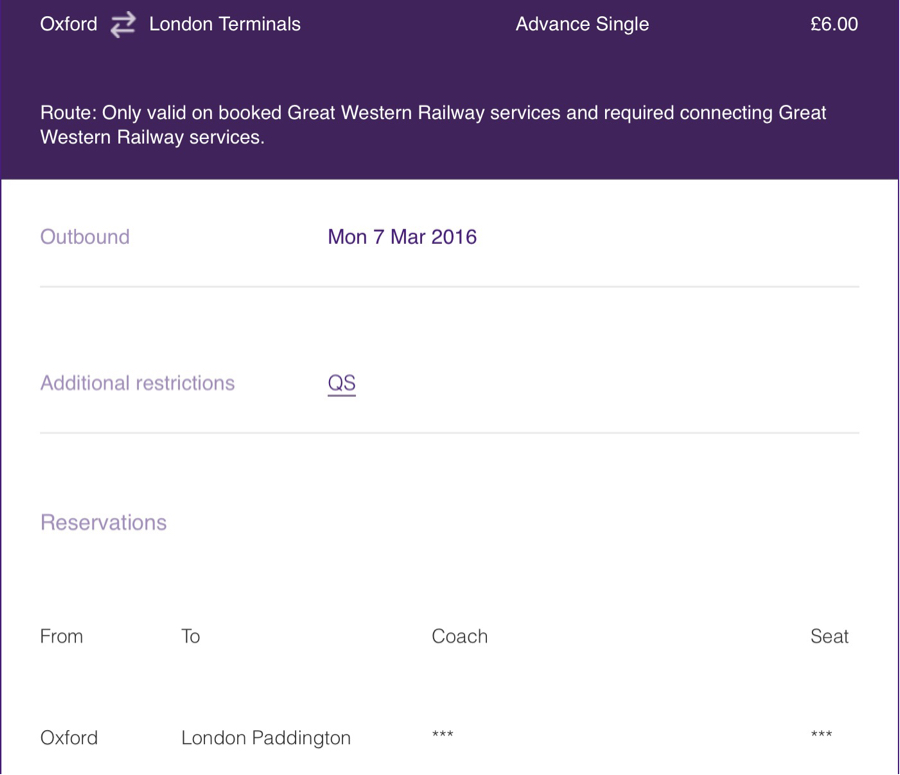Select Oxford in the reservations row
This screenshot has height=775, width=900.
pyautogui.click(x=69, y=738)
